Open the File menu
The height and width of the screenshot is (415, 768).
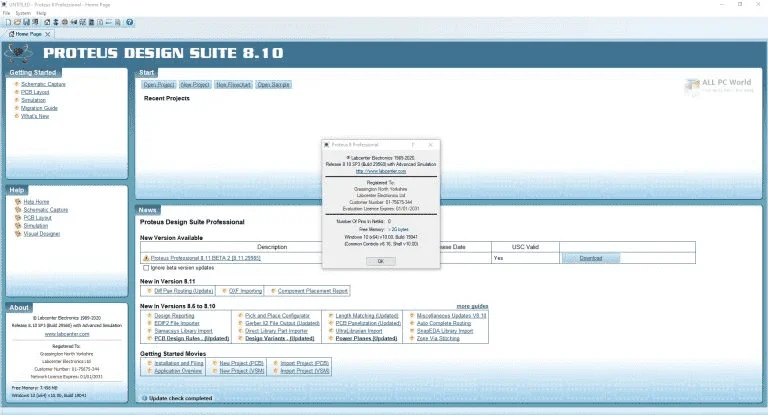6,13
